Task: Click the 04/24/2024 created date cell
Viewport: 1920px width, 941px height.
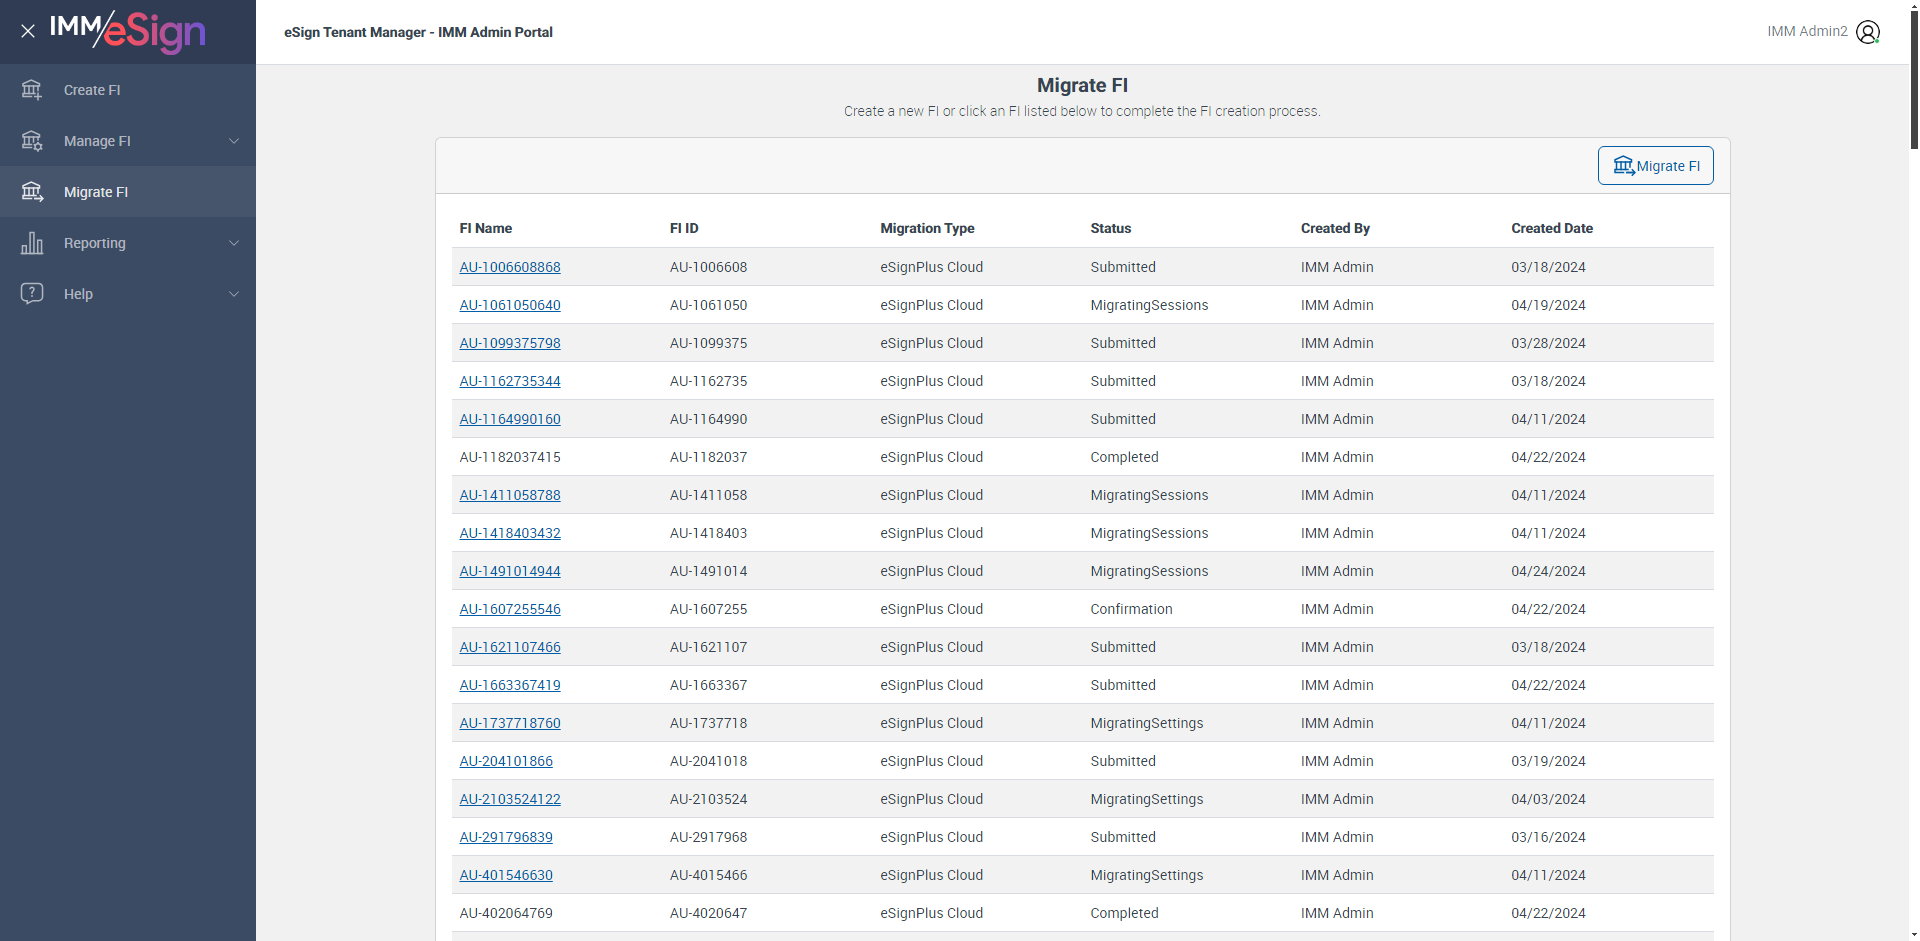Action: point(1548,571)
